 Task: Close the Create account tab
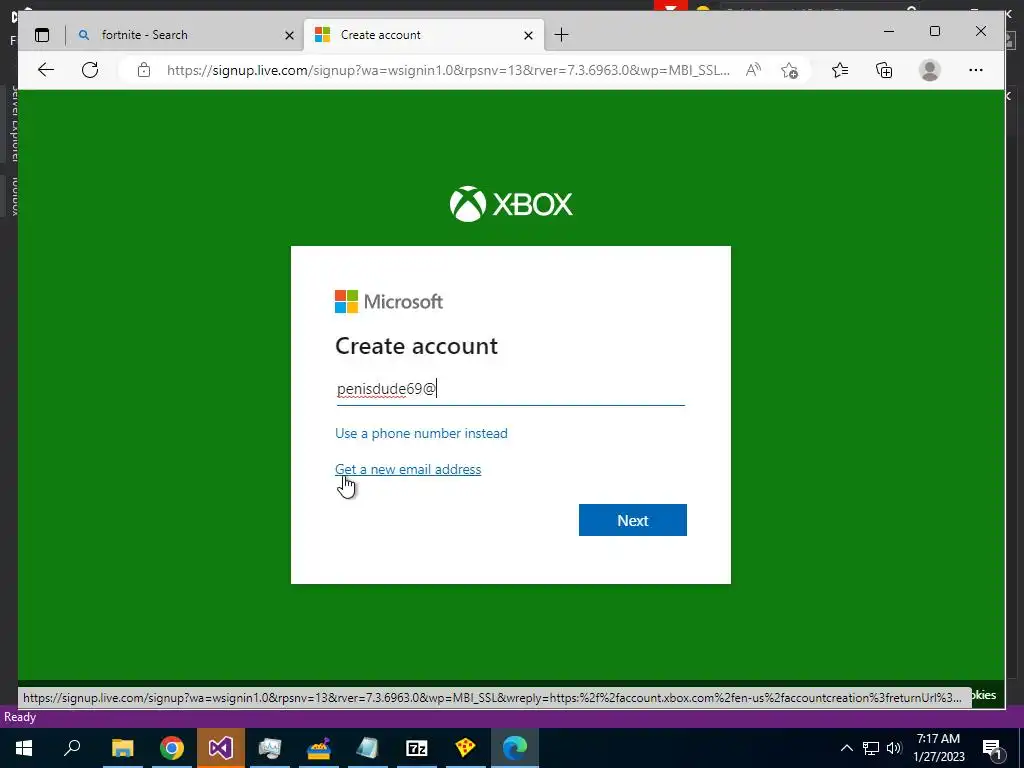[528, 35]
